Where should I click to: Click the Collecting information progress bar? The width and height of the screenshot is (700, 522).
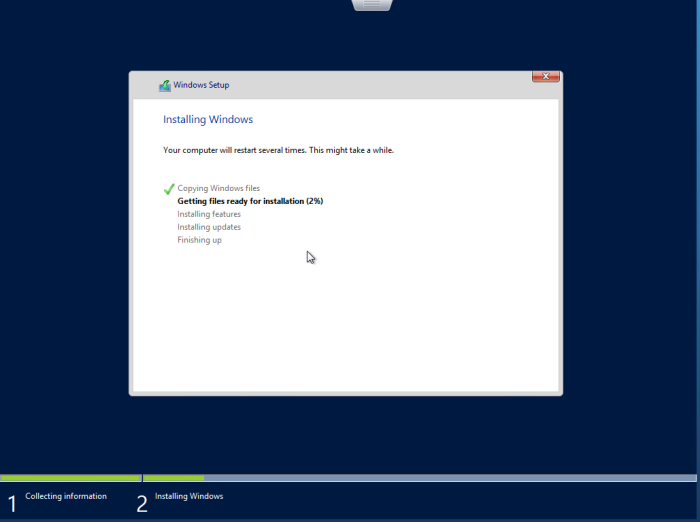[x=71, y=478]
